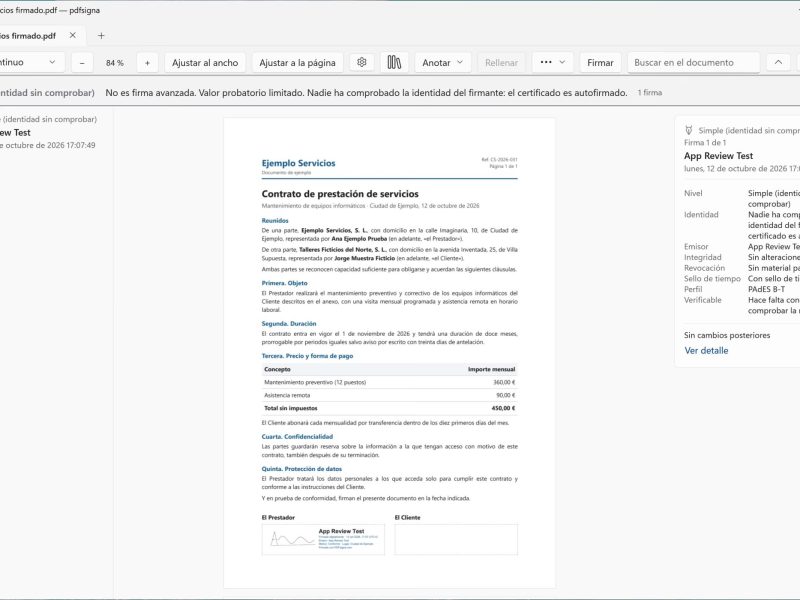Click 'Quinta. Protección de datos' heading
Image resolution: width=800 pixels, height=600 pixels.
pos(302,469)
